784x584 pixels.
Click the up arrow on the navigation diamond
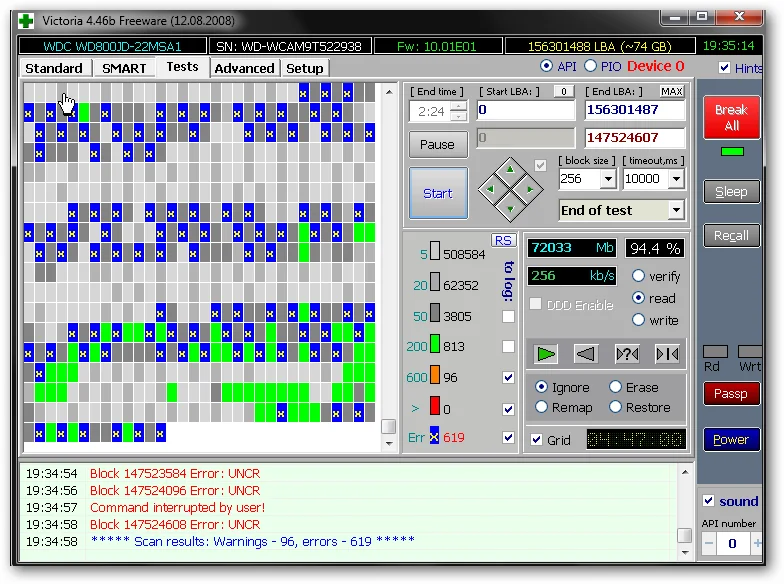510,168
